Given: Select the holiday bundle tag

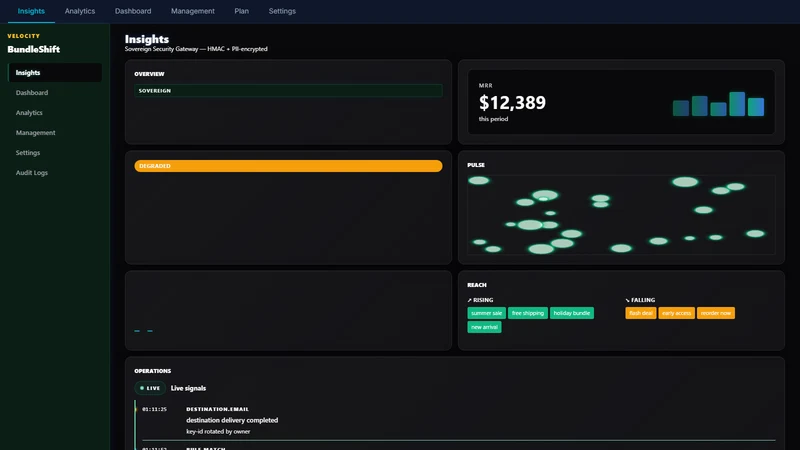Looking at the screenshot, I should tap(571, 313).
